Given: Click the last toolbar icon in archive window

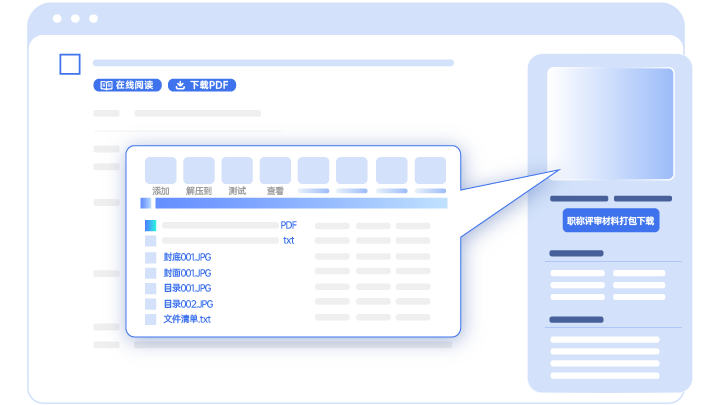Looking at the screenshot, I should click(430, 170).
